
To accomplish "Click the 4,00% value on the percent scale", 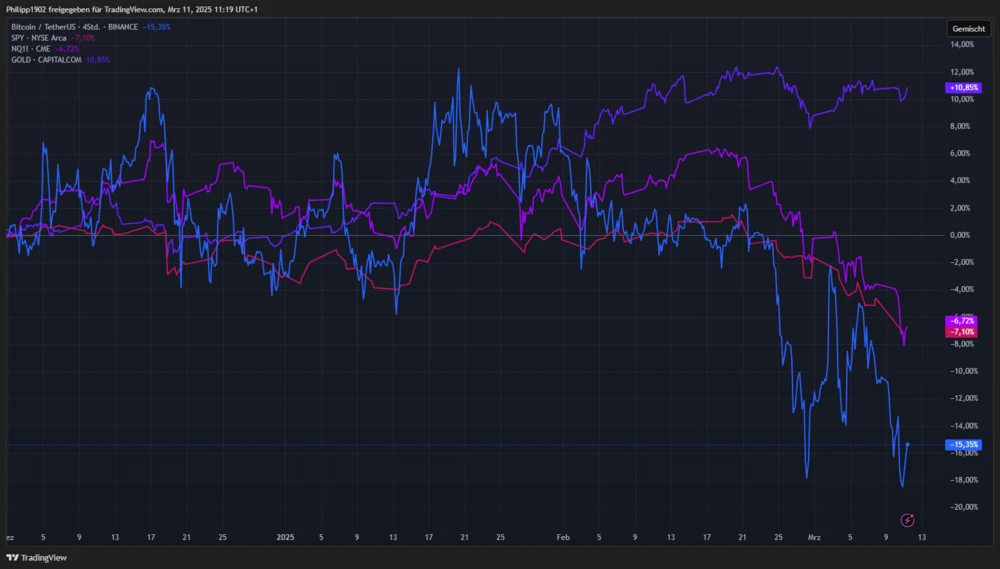I will (960, 181).
